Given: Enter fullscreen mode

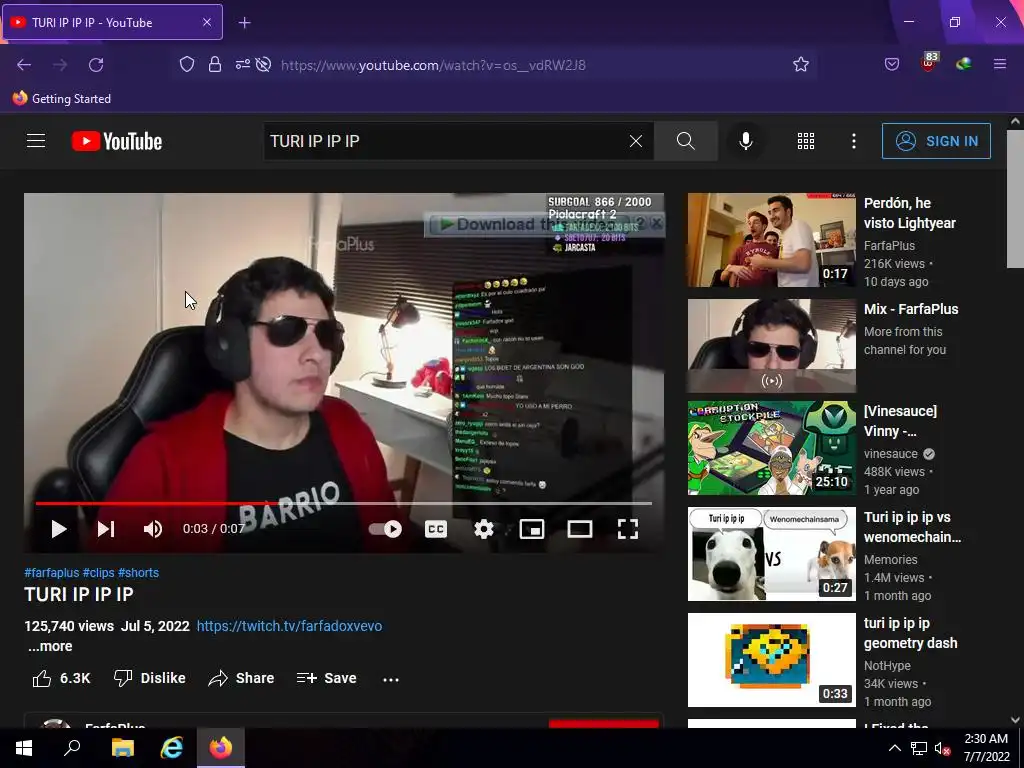Looking at the screenshot, I should (x=628, y=529).
